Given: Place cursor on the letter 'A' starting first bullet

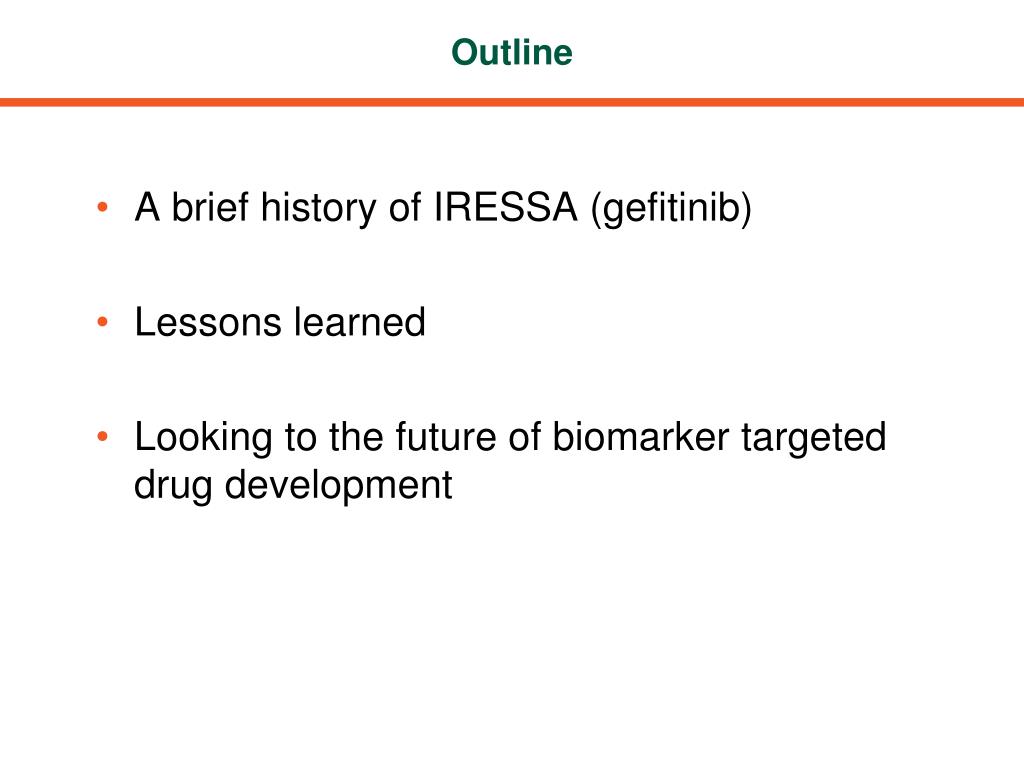Looking at the screenshot, I should [147, 207].
